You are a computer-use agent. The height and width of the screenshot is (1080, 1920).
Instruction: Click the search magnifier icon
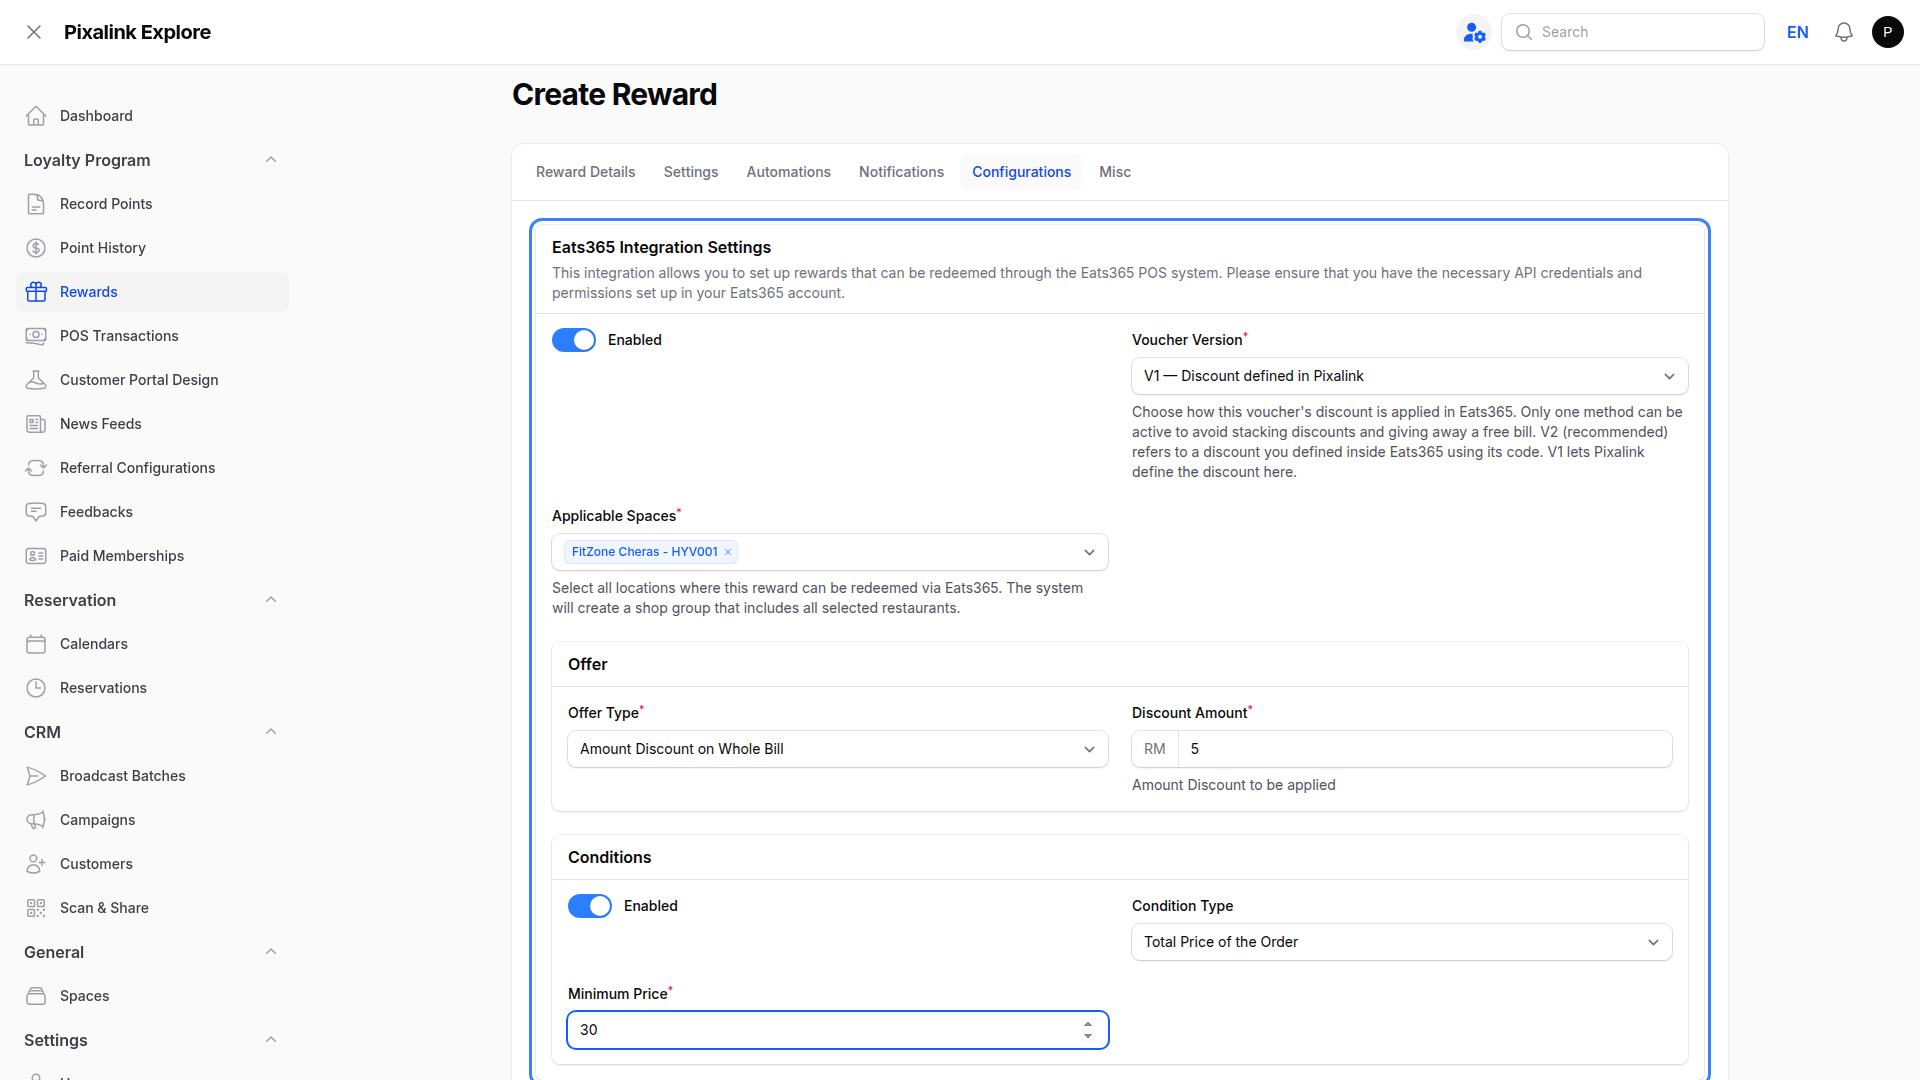pos(1524,32)
